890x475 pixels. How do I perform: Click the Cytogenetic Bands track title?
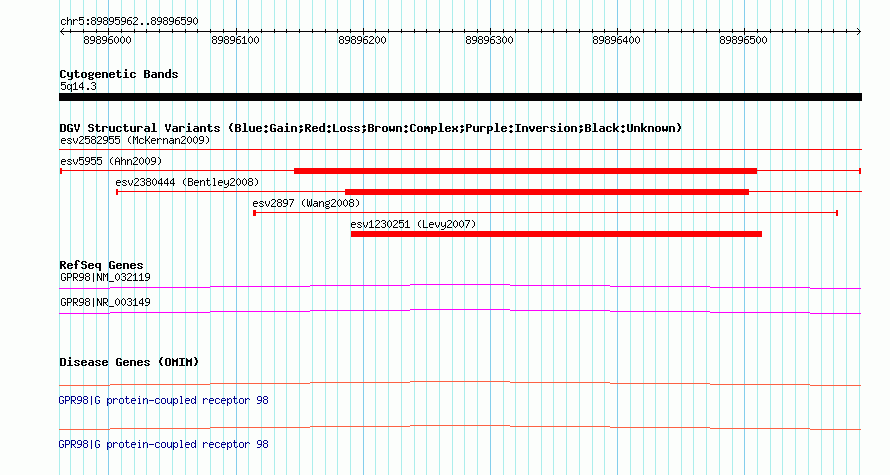[119, 74]
